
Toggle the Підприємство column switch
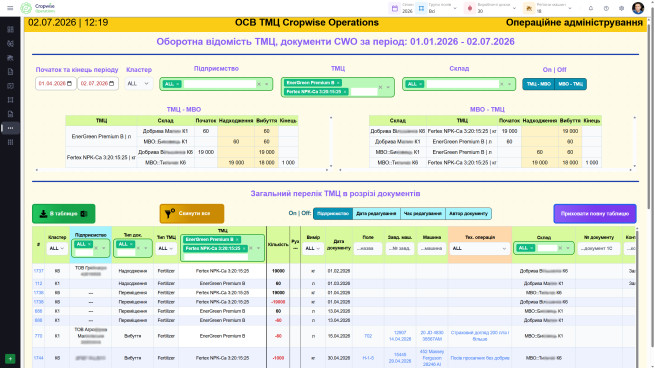coord(333,213)
